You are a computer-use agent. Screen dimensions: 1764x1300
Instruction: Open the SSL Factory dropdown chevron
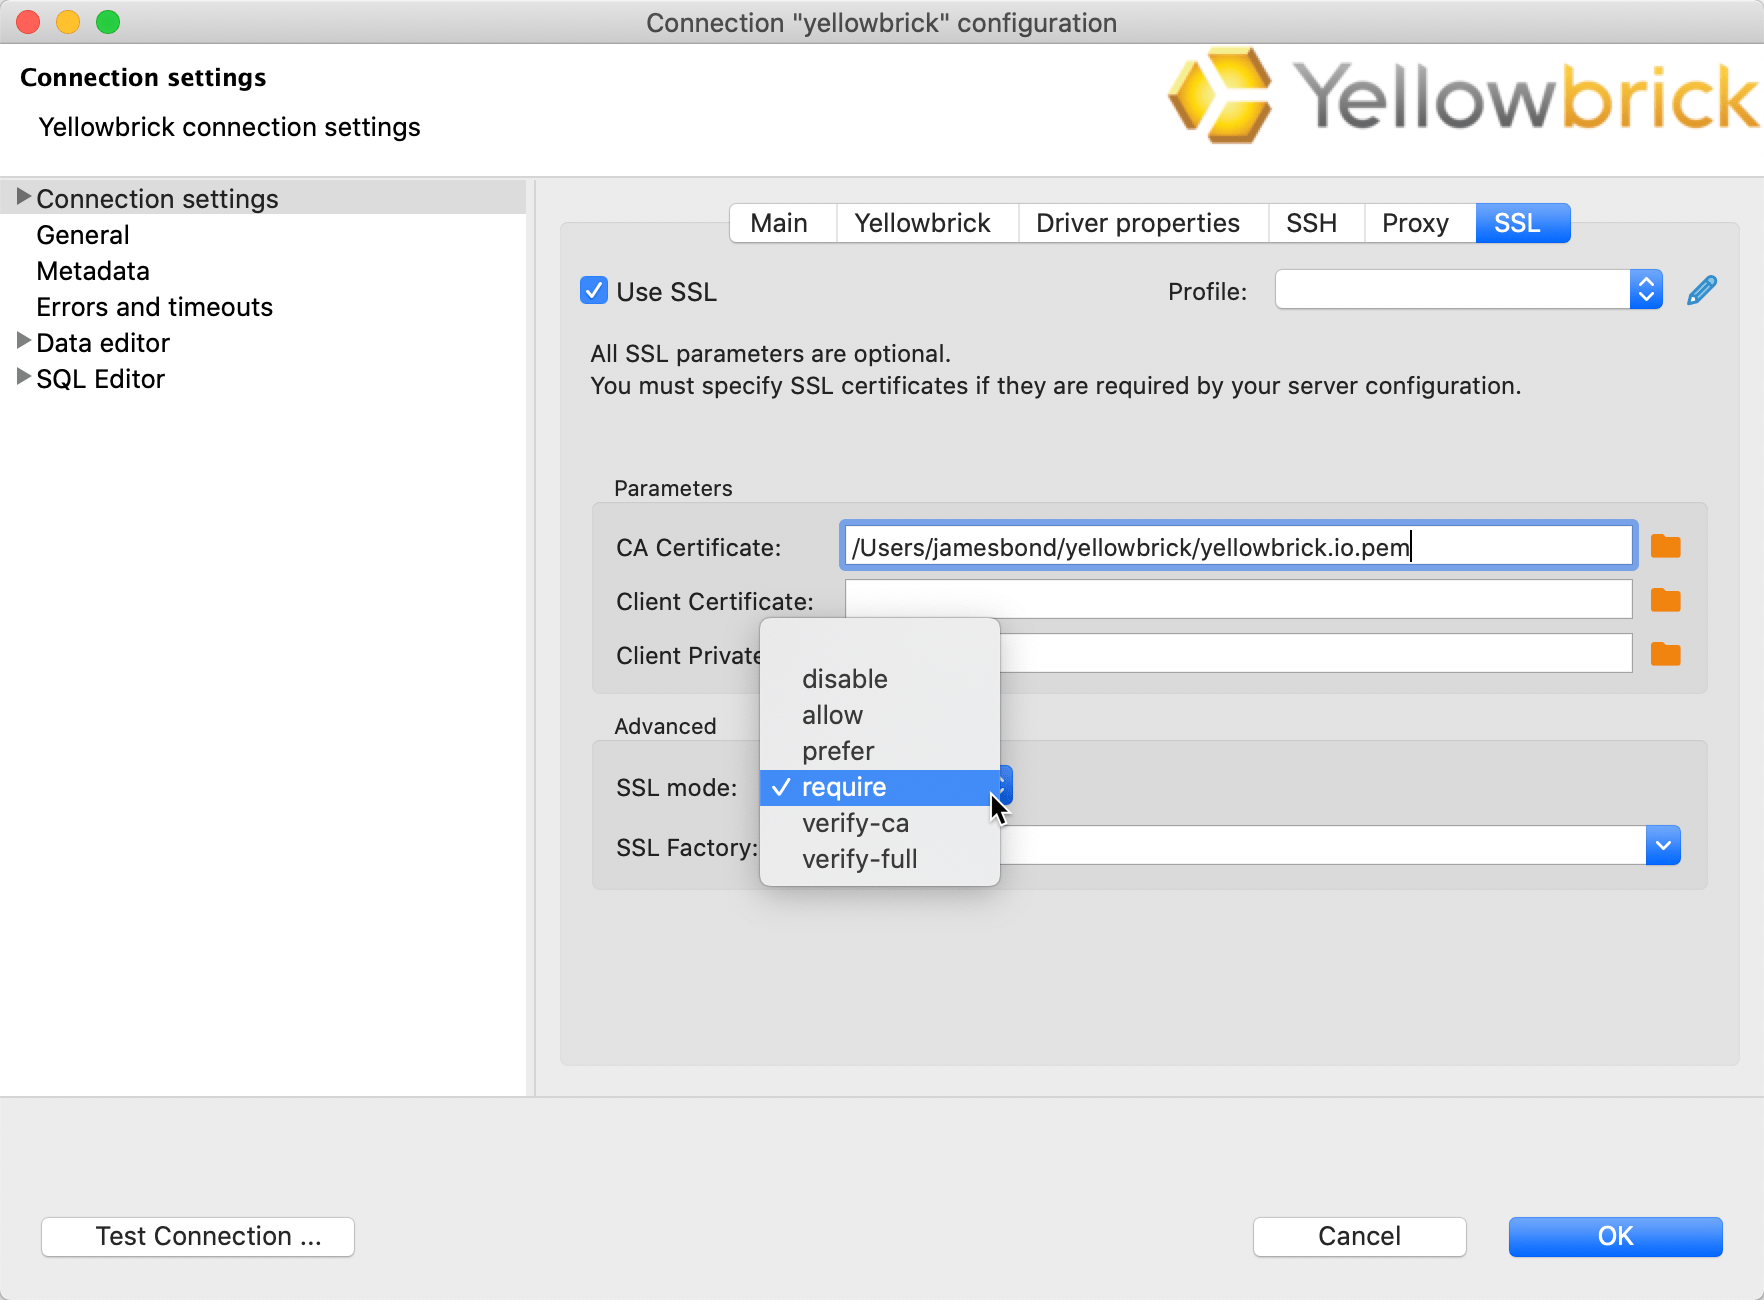click(x=1663, y=845)
